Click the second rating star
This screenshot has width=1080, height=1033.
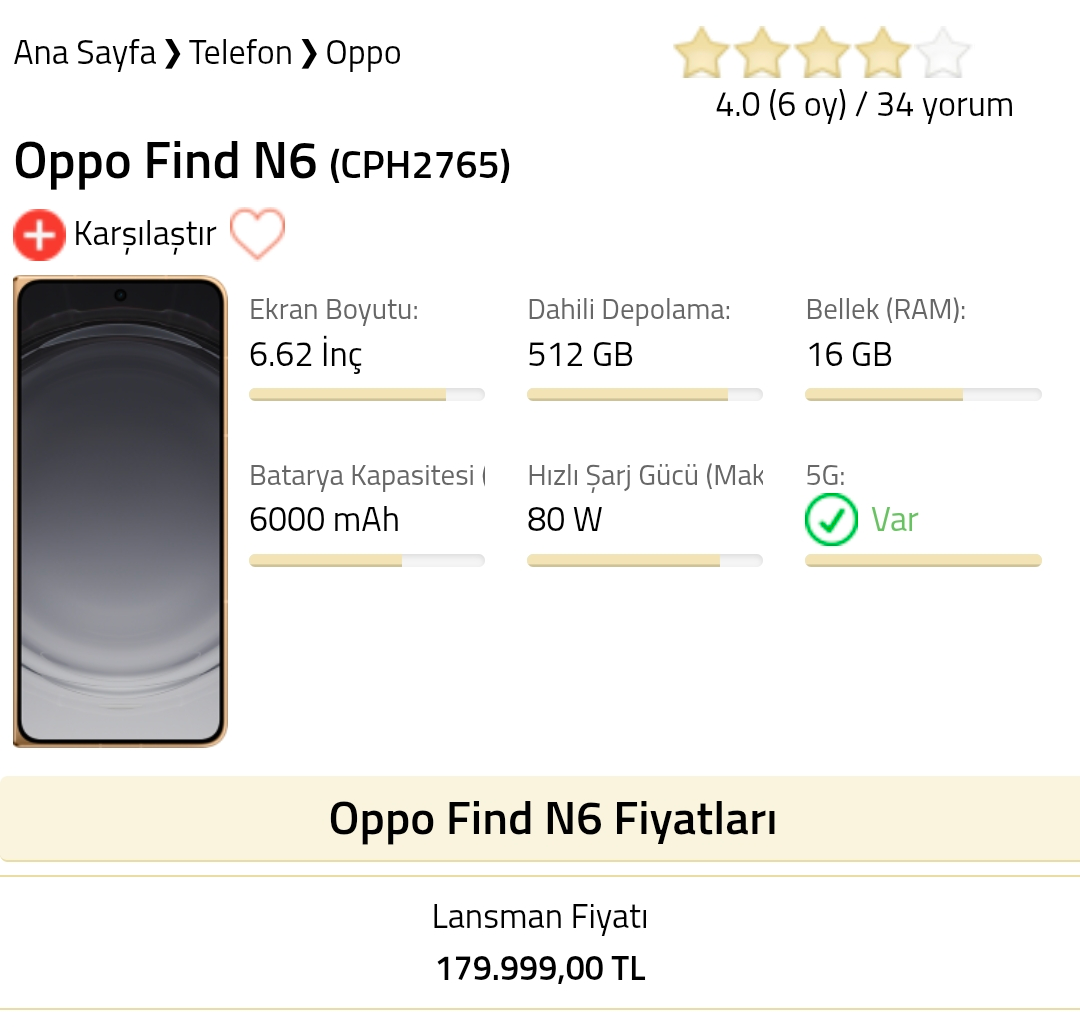tap(762, 52)
